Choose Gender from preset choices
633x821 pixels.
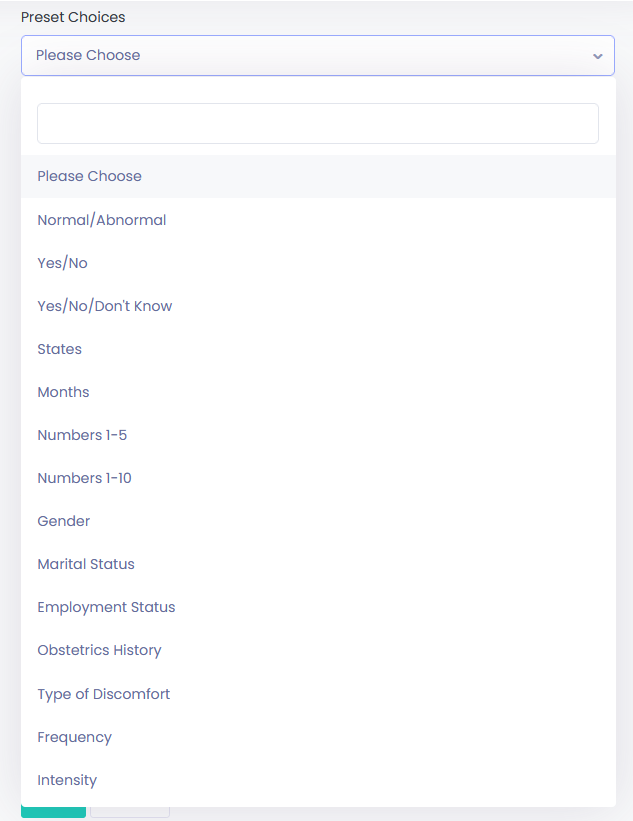coord(318,520)
